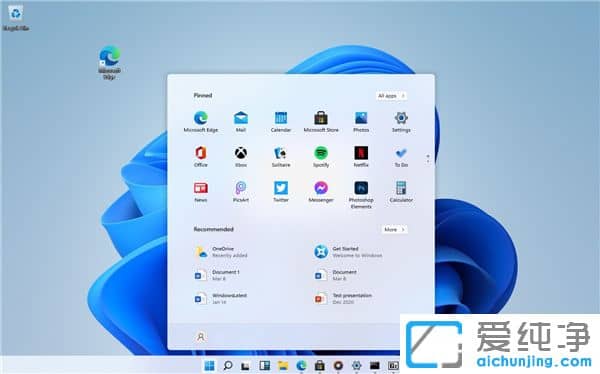The width and height of the screenshot is (600, 374).
Task: Expand Recommended with the More button
Action: 395,229
